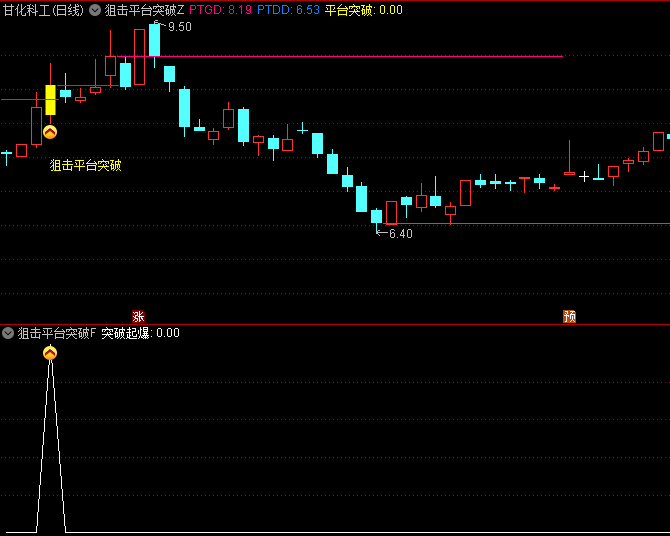Click the yellow 狙击平台突破 annotation text
This screenshot has height=536, width=670.
(85, 165)
